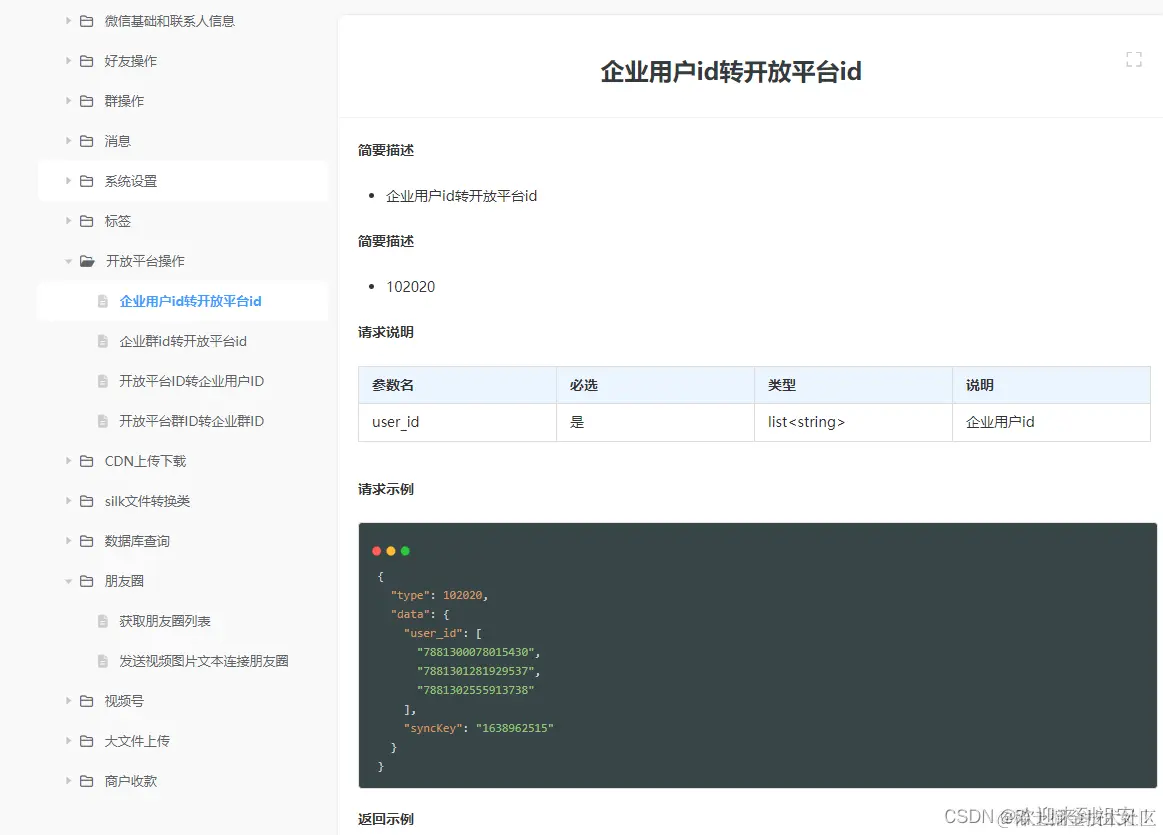Viewport: 1163px width, 835px height.
Task: Click the 请求示例 heading
Action: point(386,489)
